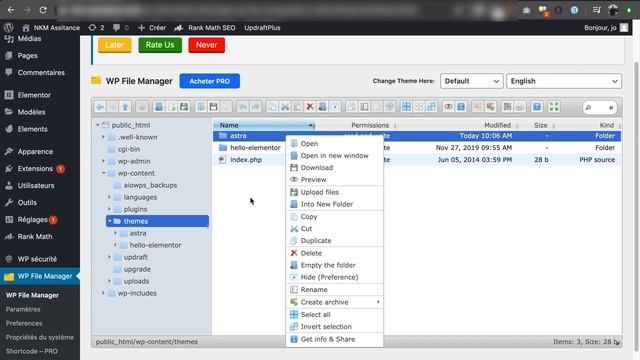Click the Rename toolbar icon
Viewport: 640px width, 360px height.
(364, 107)
